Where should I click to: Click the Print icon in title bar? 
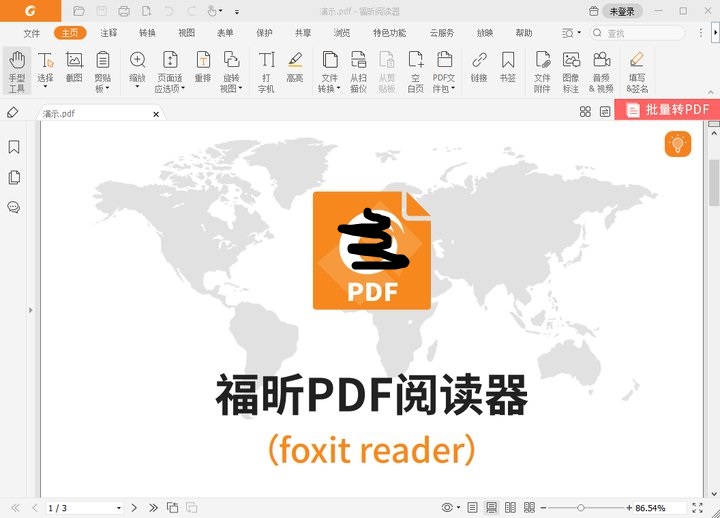[124, 11]
